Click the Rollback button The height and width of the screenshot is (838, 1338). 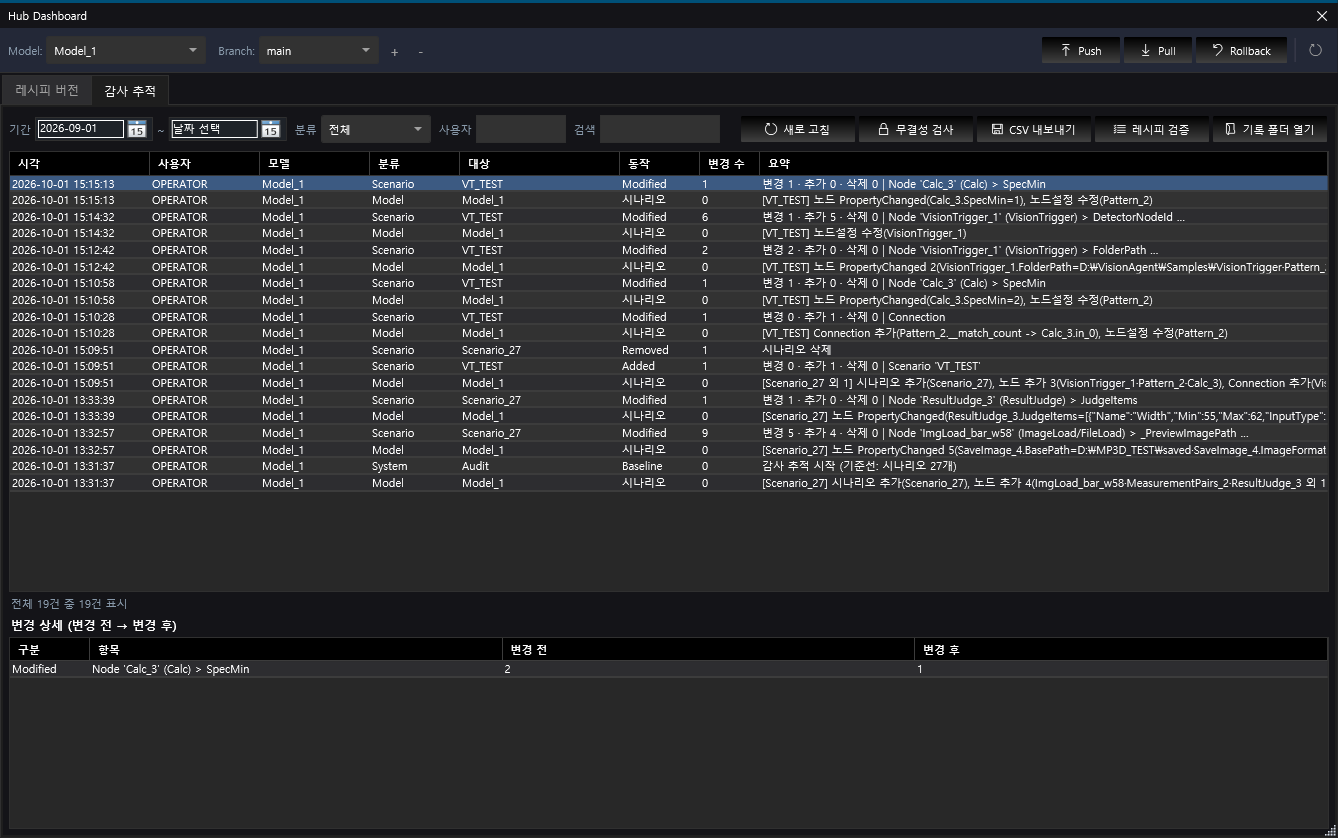tap(1240, 50)
